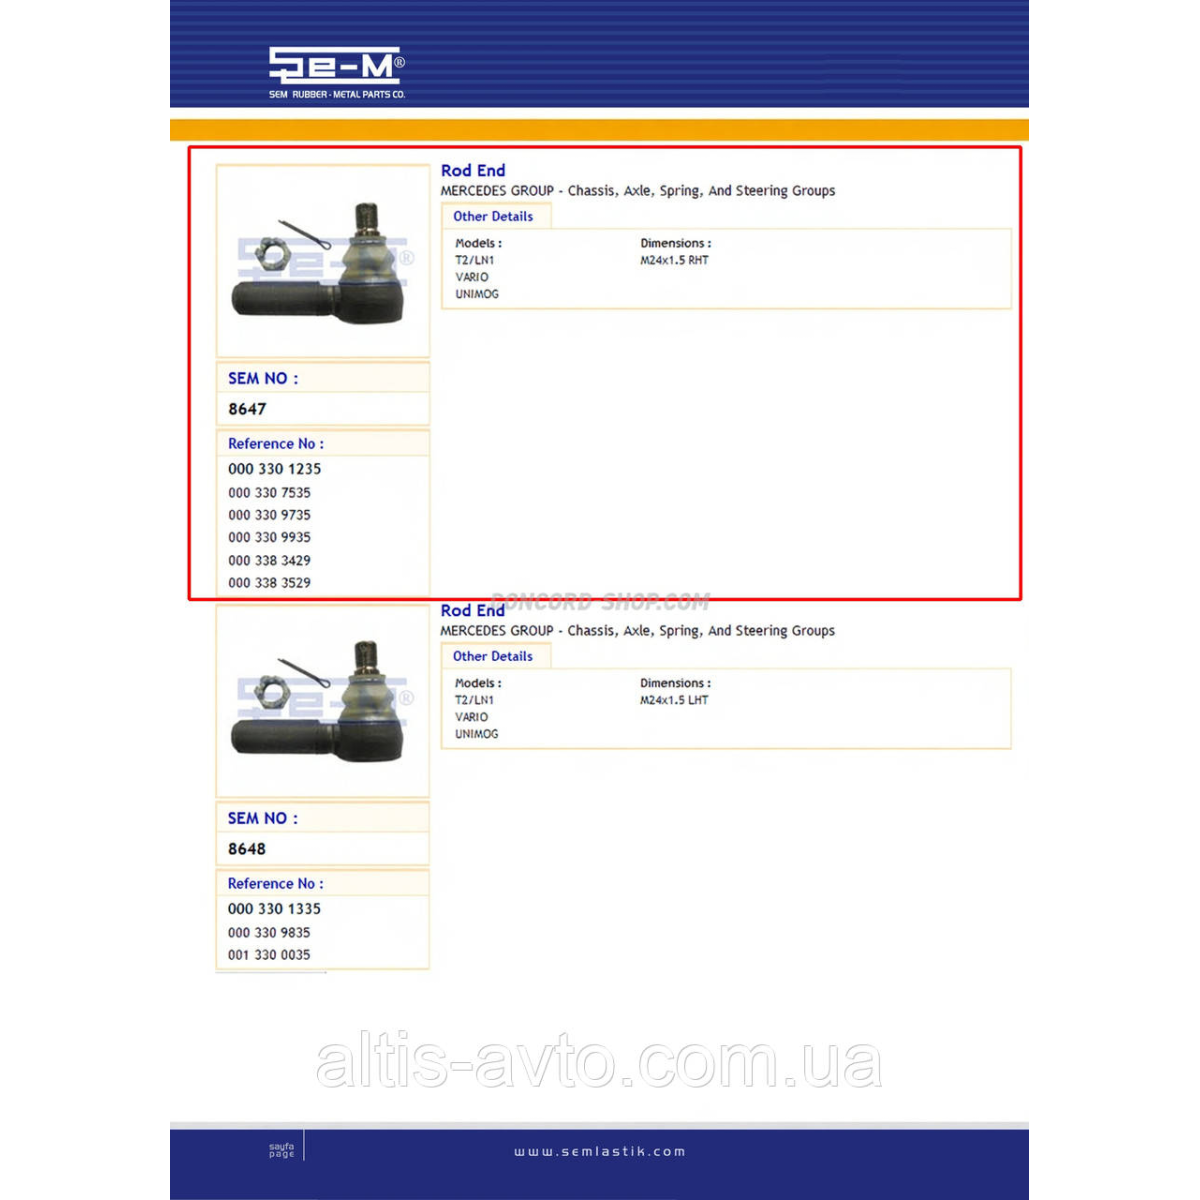
Task: Select the second Rod End title
Action: 472,611
